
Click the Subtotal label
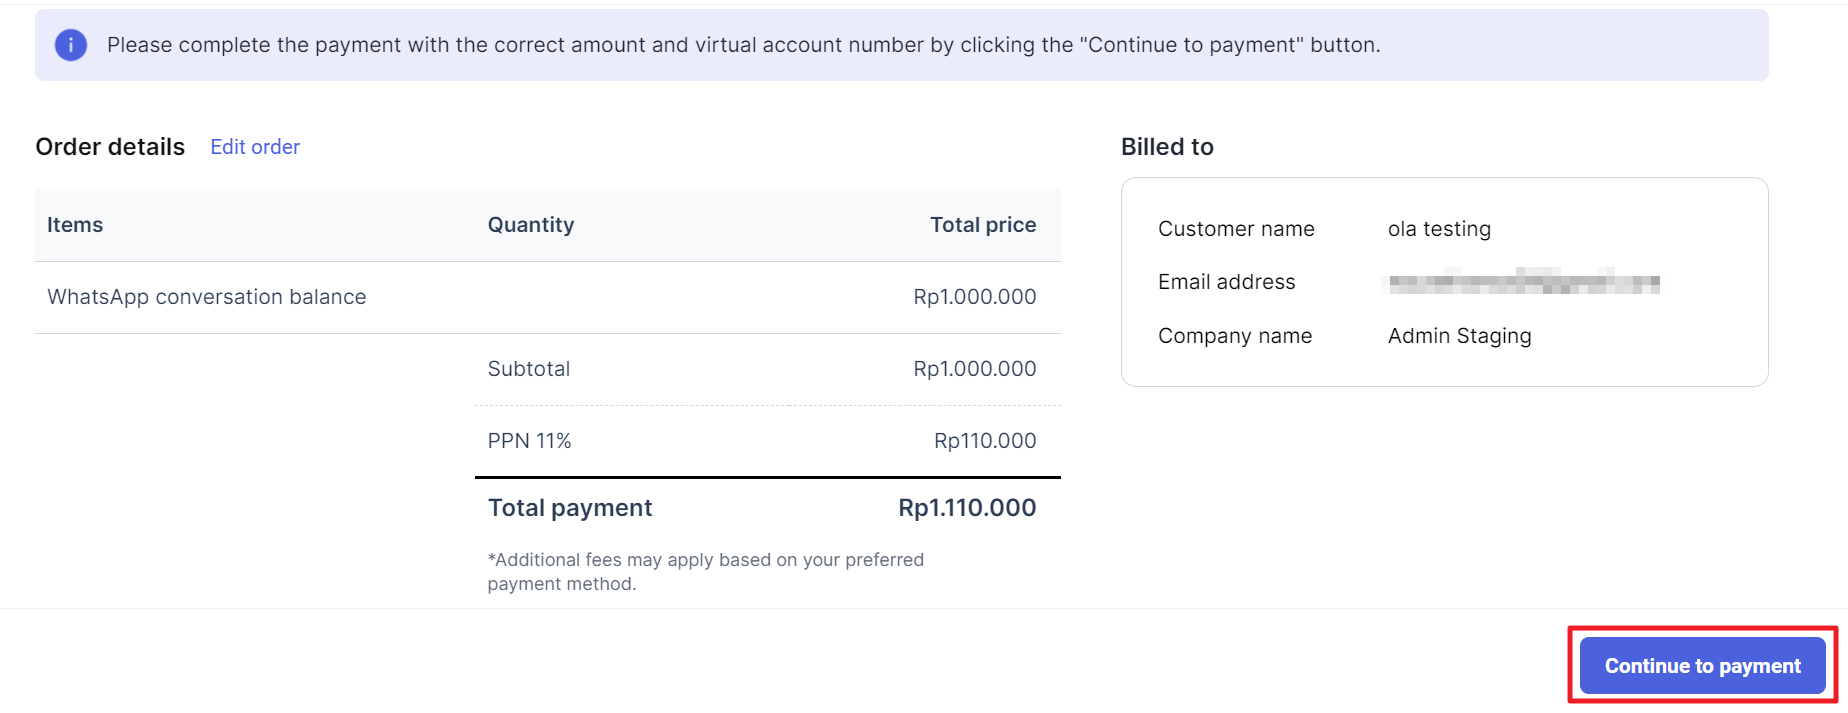[x=529, y=369]
